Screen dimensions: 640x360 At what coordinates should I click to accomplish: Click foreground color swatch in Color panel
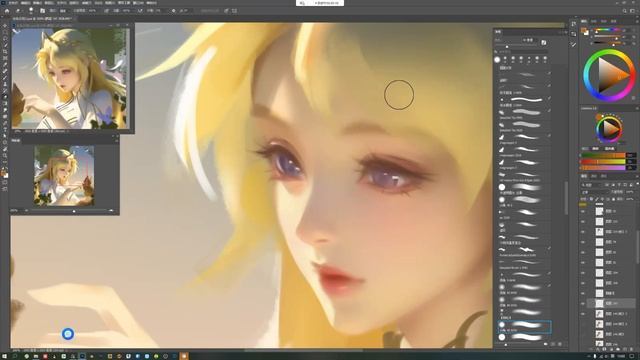(x=584, y=31)
